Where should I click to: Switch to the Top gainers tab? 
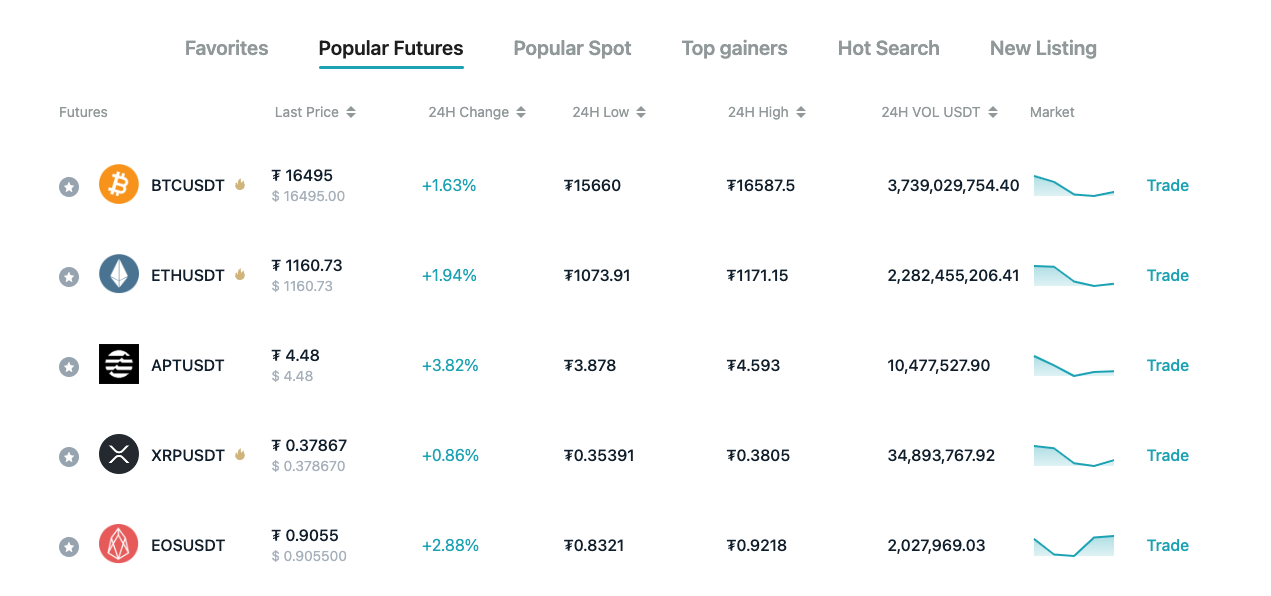pos(734,48)
